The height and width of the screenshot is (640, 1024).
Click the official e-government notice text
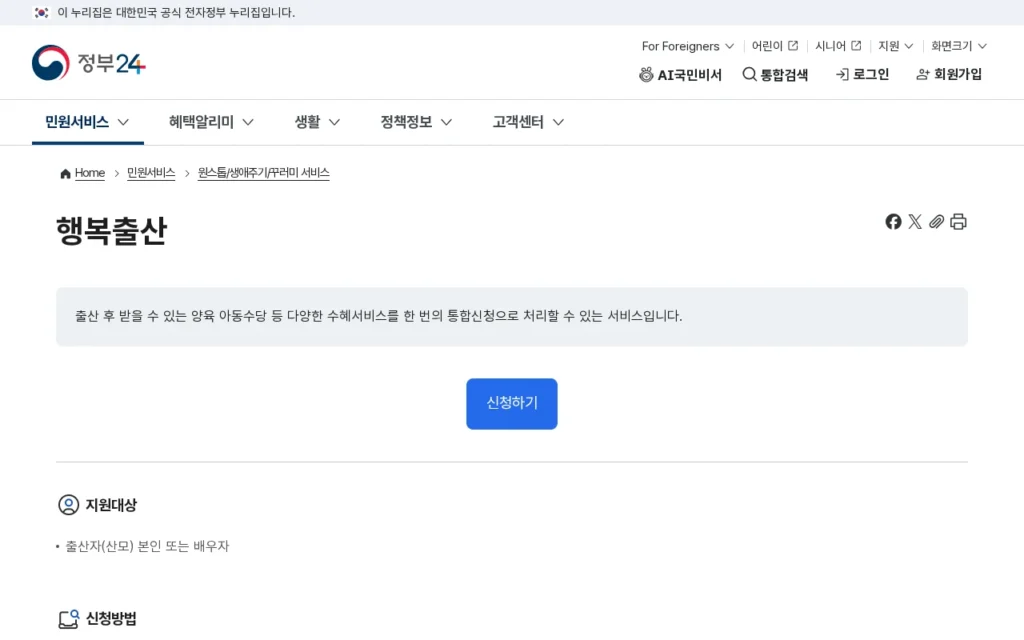coord(176,12)
